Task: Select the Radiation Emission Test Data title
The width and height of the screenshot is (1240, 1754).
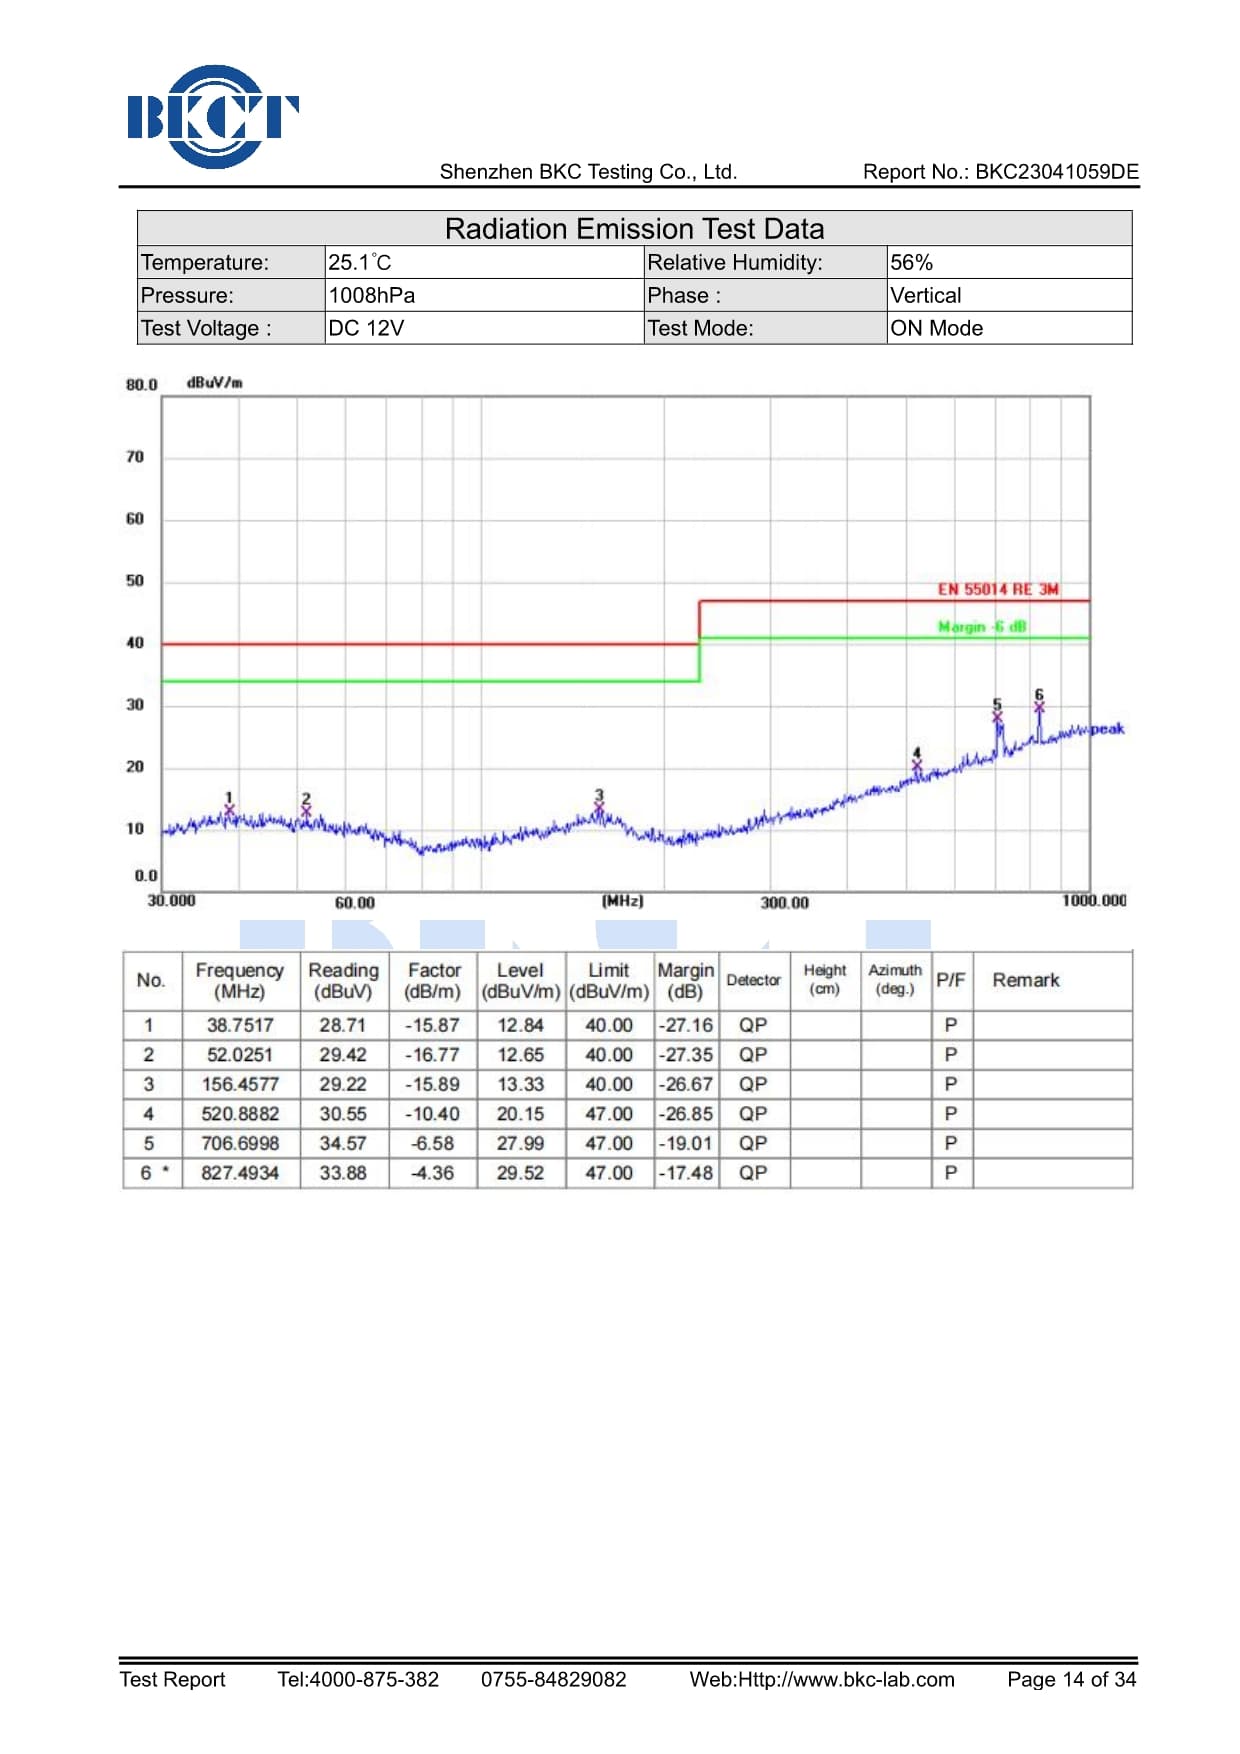Action: pyautogui.click(x=634, y=229)
